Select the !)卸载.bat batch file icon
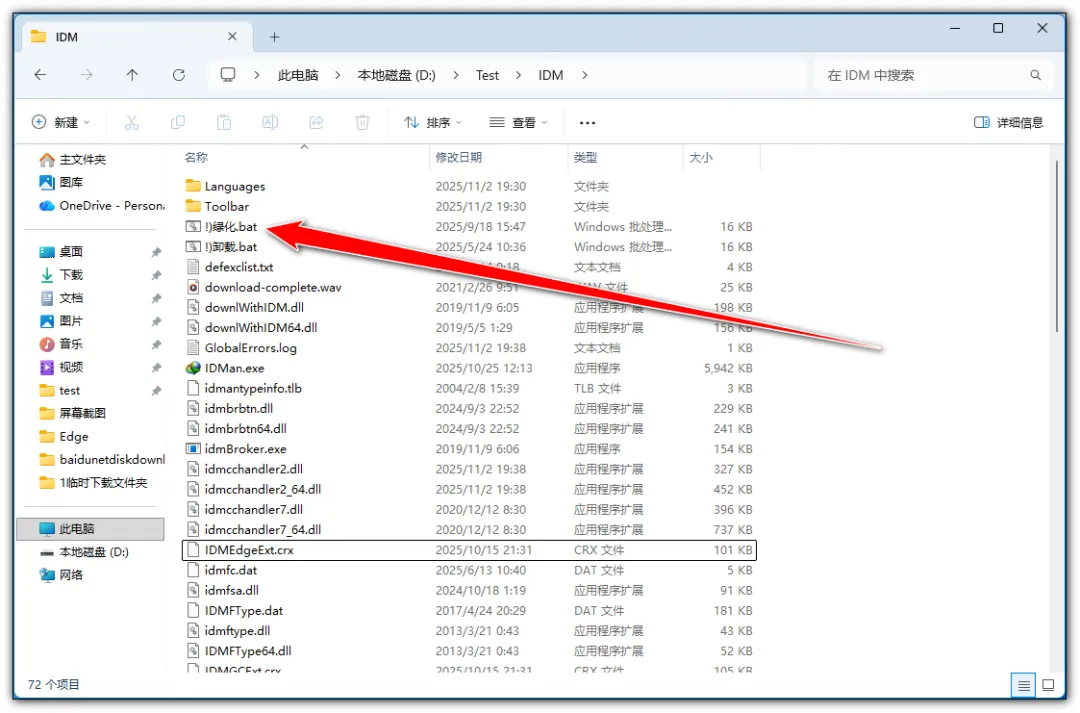Image resolution: width=1080 pixels, height=713 pixels. click(x=193, y=247)
